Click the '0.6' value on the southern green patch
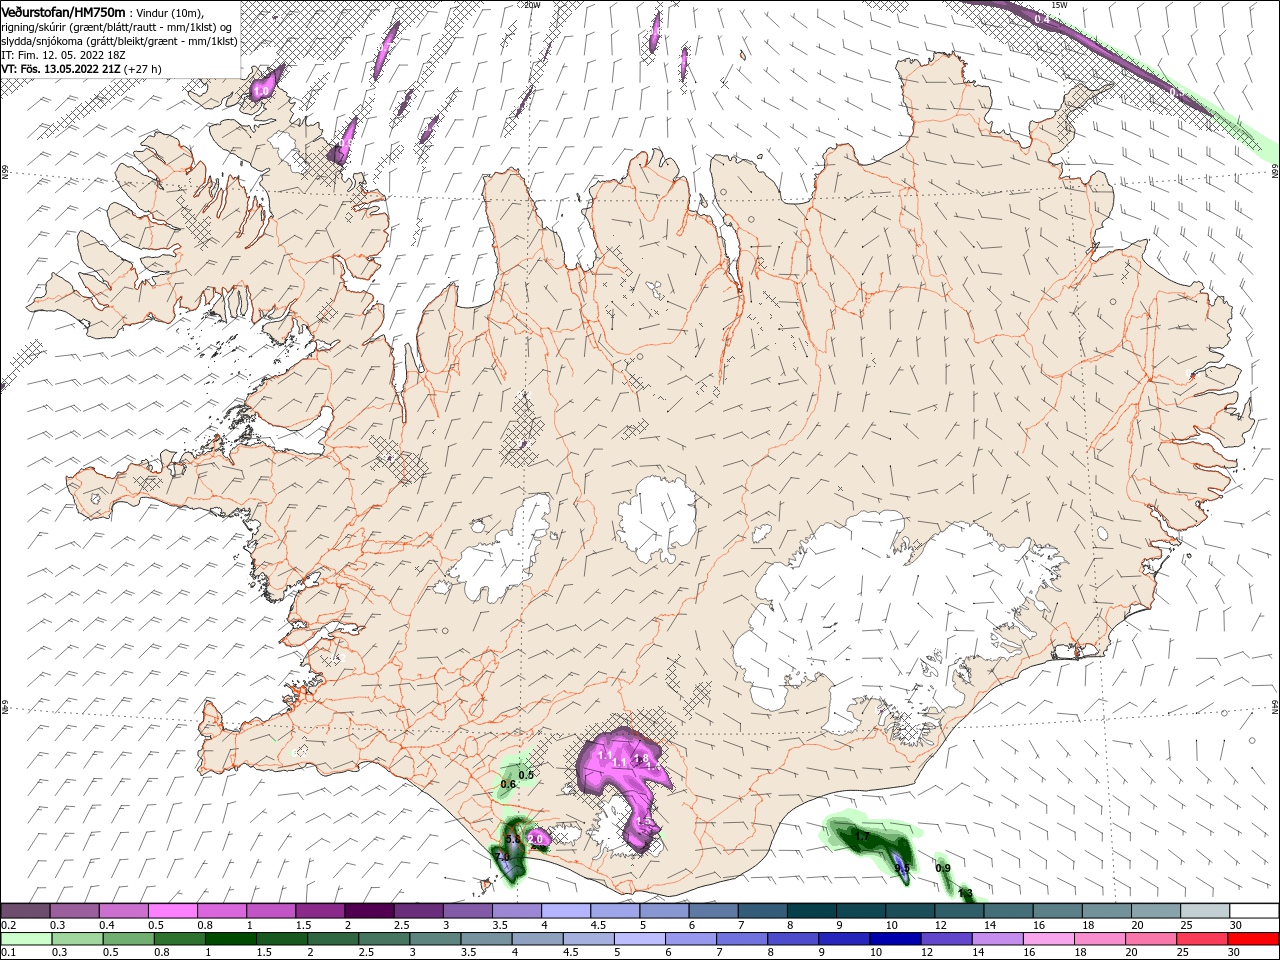Viewport: 1280px width, 960px height. (508, 784)
